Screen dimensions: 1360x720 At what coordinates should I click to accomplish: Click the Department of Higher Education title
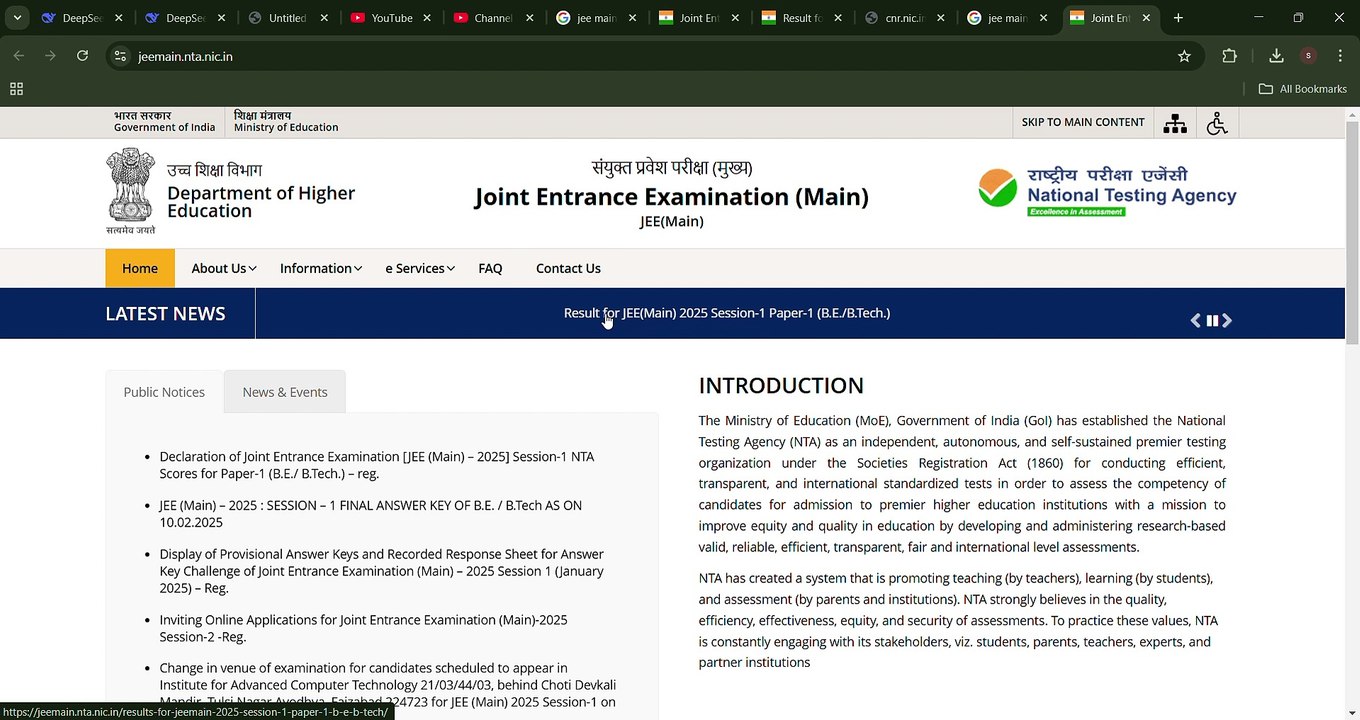pyautogui.click(x=261, y=201)
